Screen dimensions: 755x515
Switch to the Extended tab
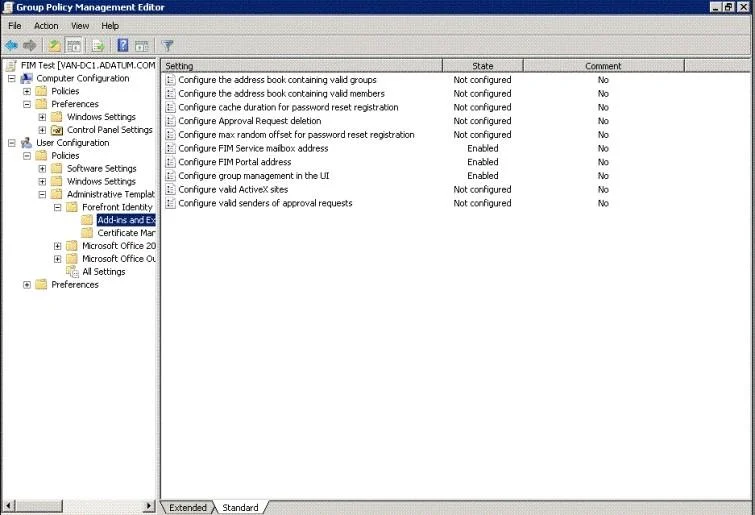[x=188, y=507]
